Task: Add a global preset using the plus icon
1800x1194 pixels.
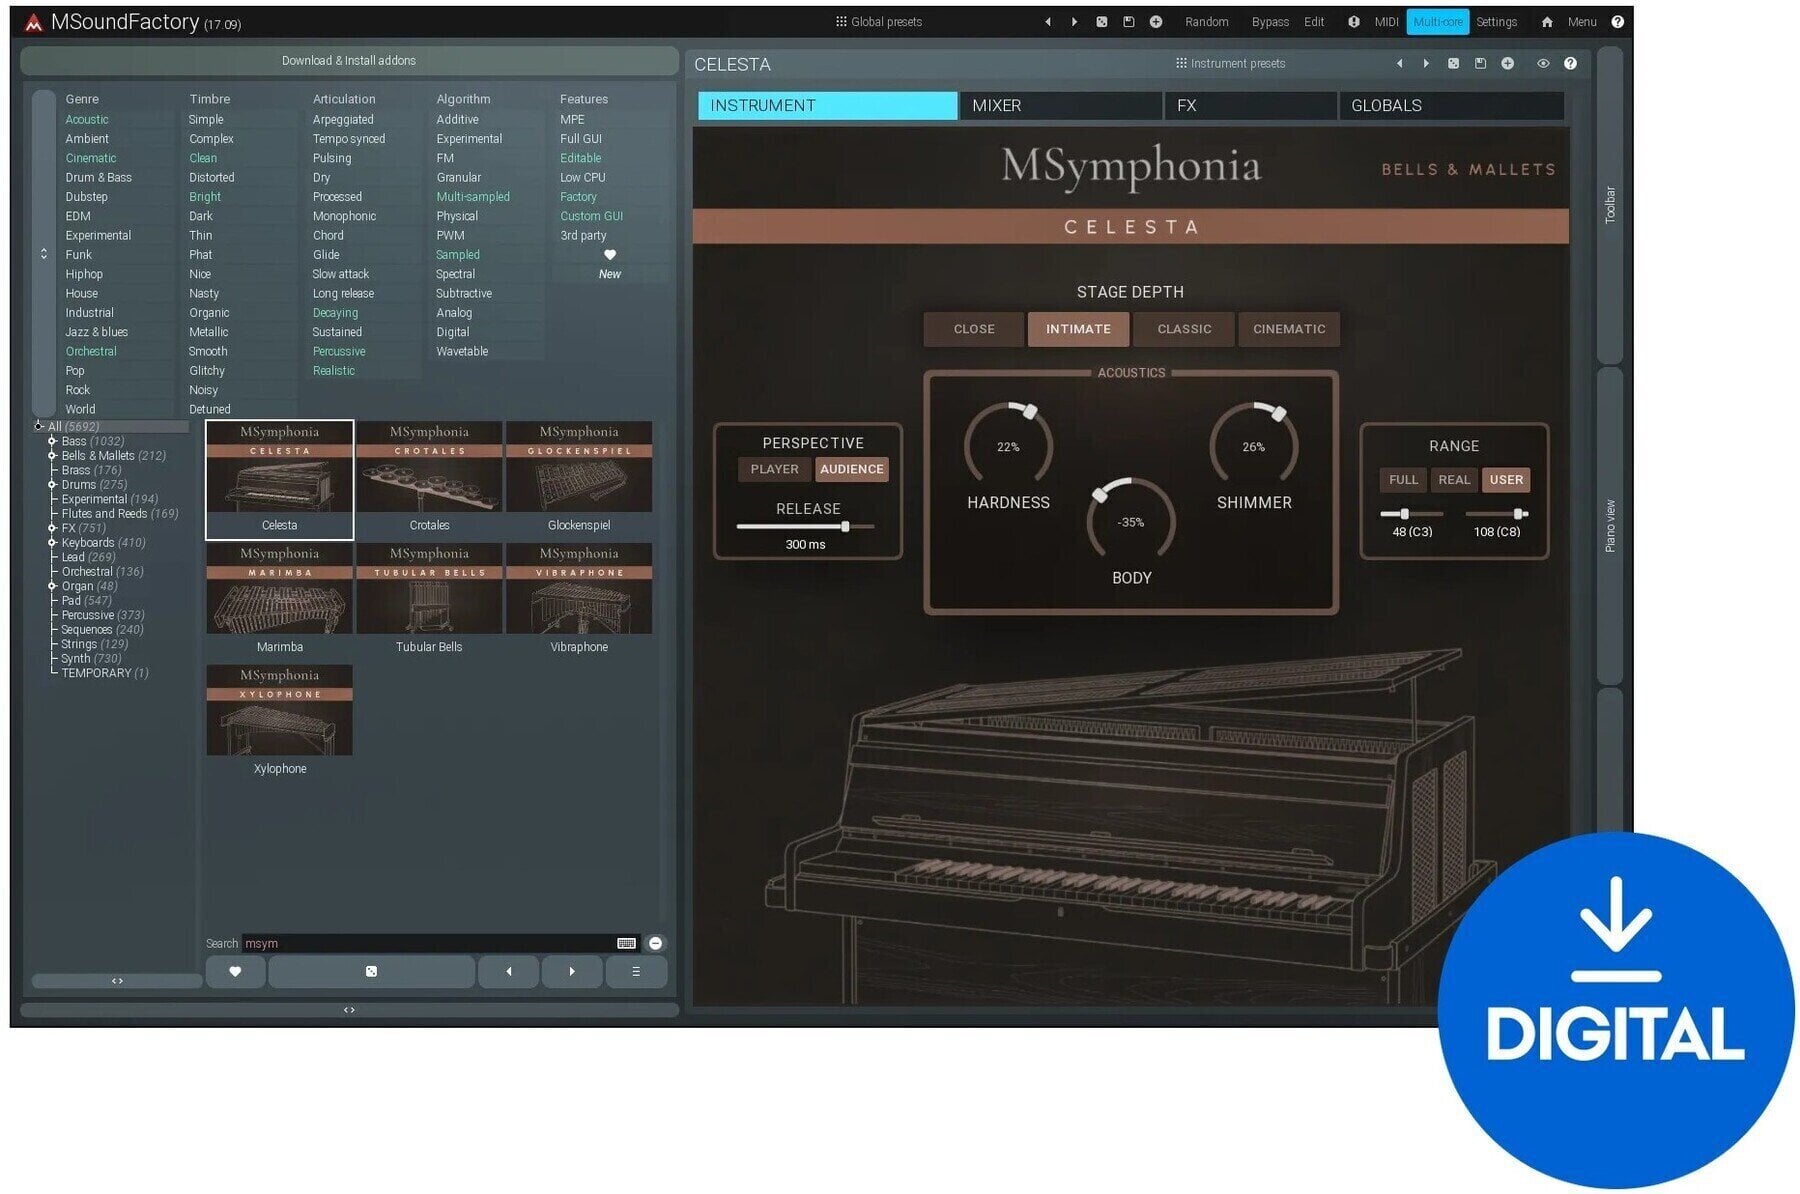Action: coord(1155,22)
